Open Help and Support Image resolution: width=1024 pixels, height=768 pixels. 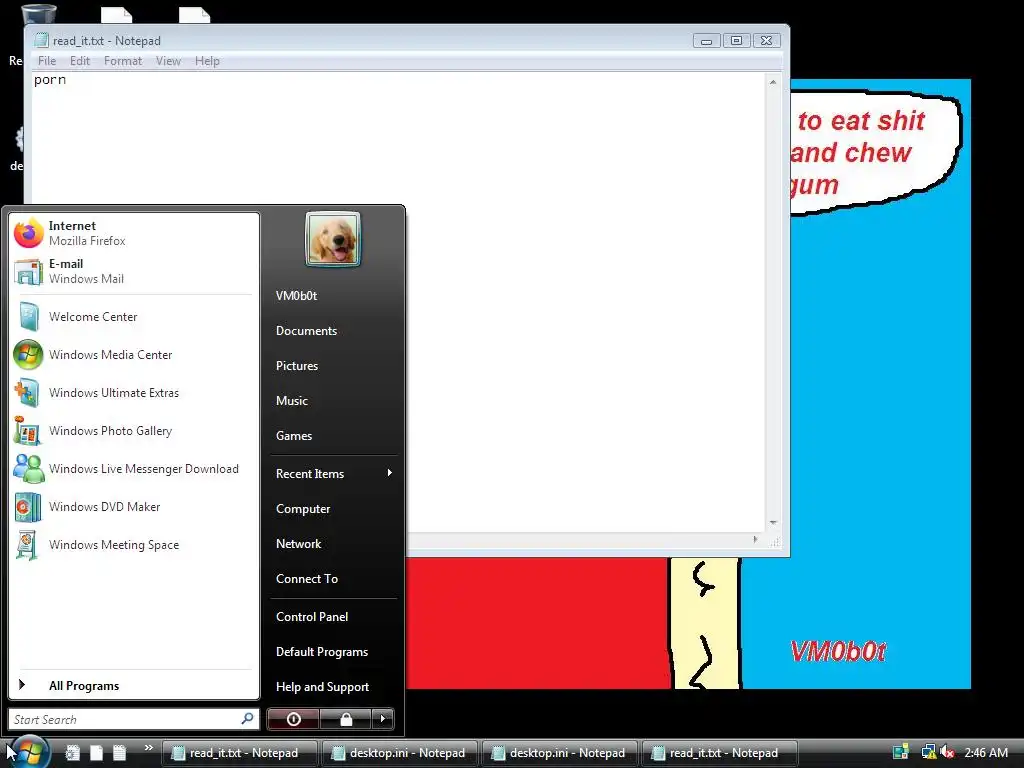(x=333, y=687)
